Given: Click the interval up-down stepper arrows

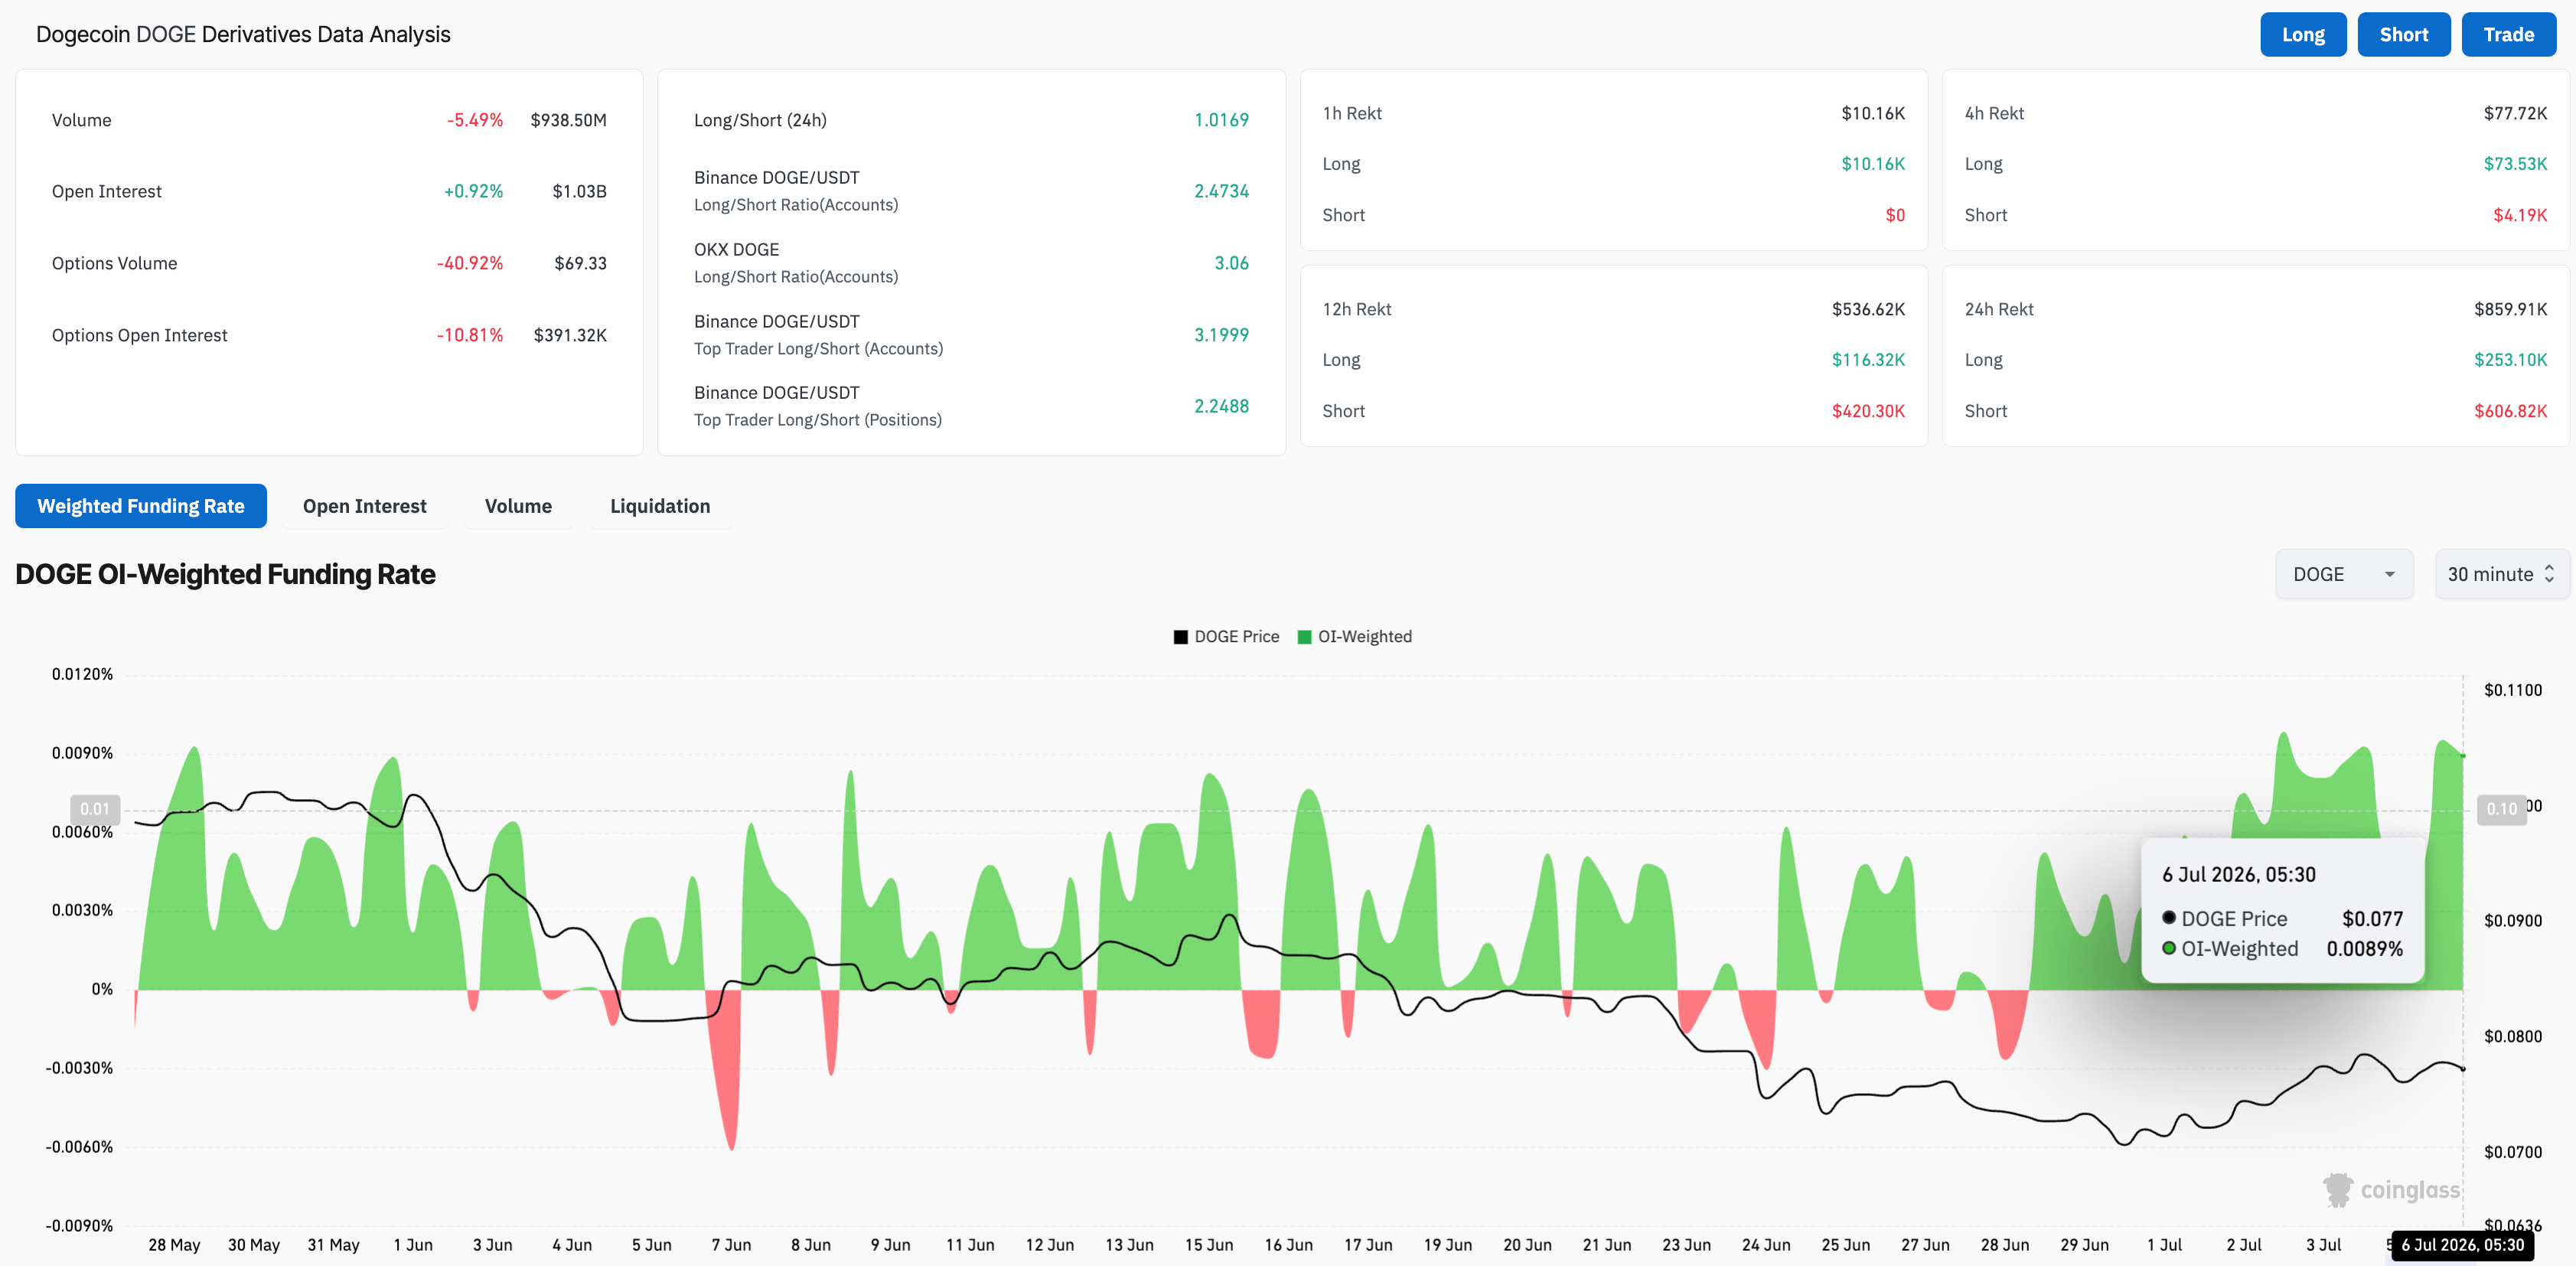Looking at the screenshot, I should [2549, 574].
